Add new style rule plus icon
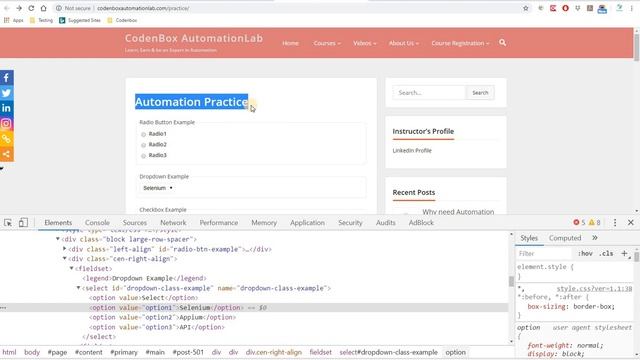This screenshot has width=640, height=360. pyautogui.click(x=624, y=253)
